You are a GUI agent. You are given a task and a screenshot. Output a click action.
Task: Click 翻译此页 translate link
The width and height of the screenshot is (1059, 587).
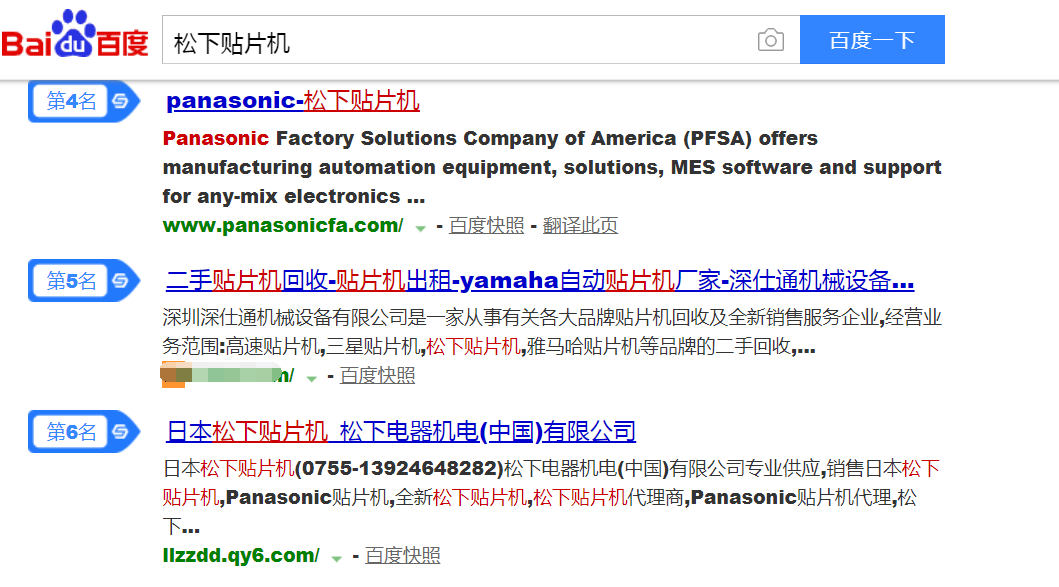[x=580, y=226]
